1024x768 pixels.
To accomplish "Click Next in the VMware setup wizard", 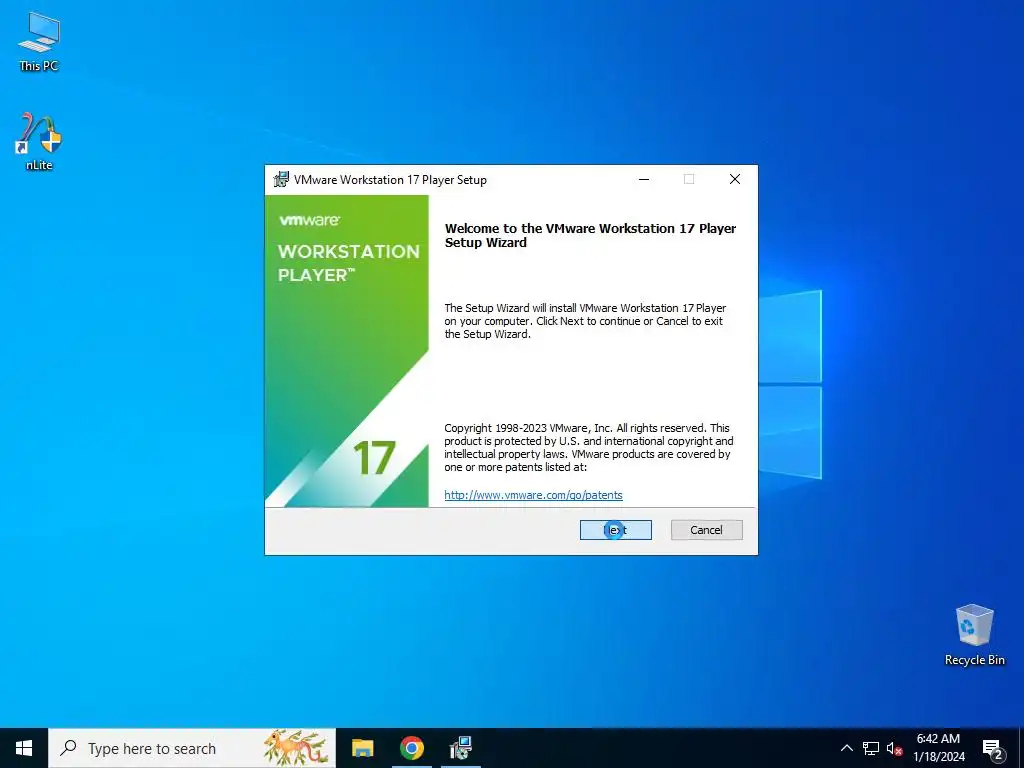I will (x=615, y=530).
